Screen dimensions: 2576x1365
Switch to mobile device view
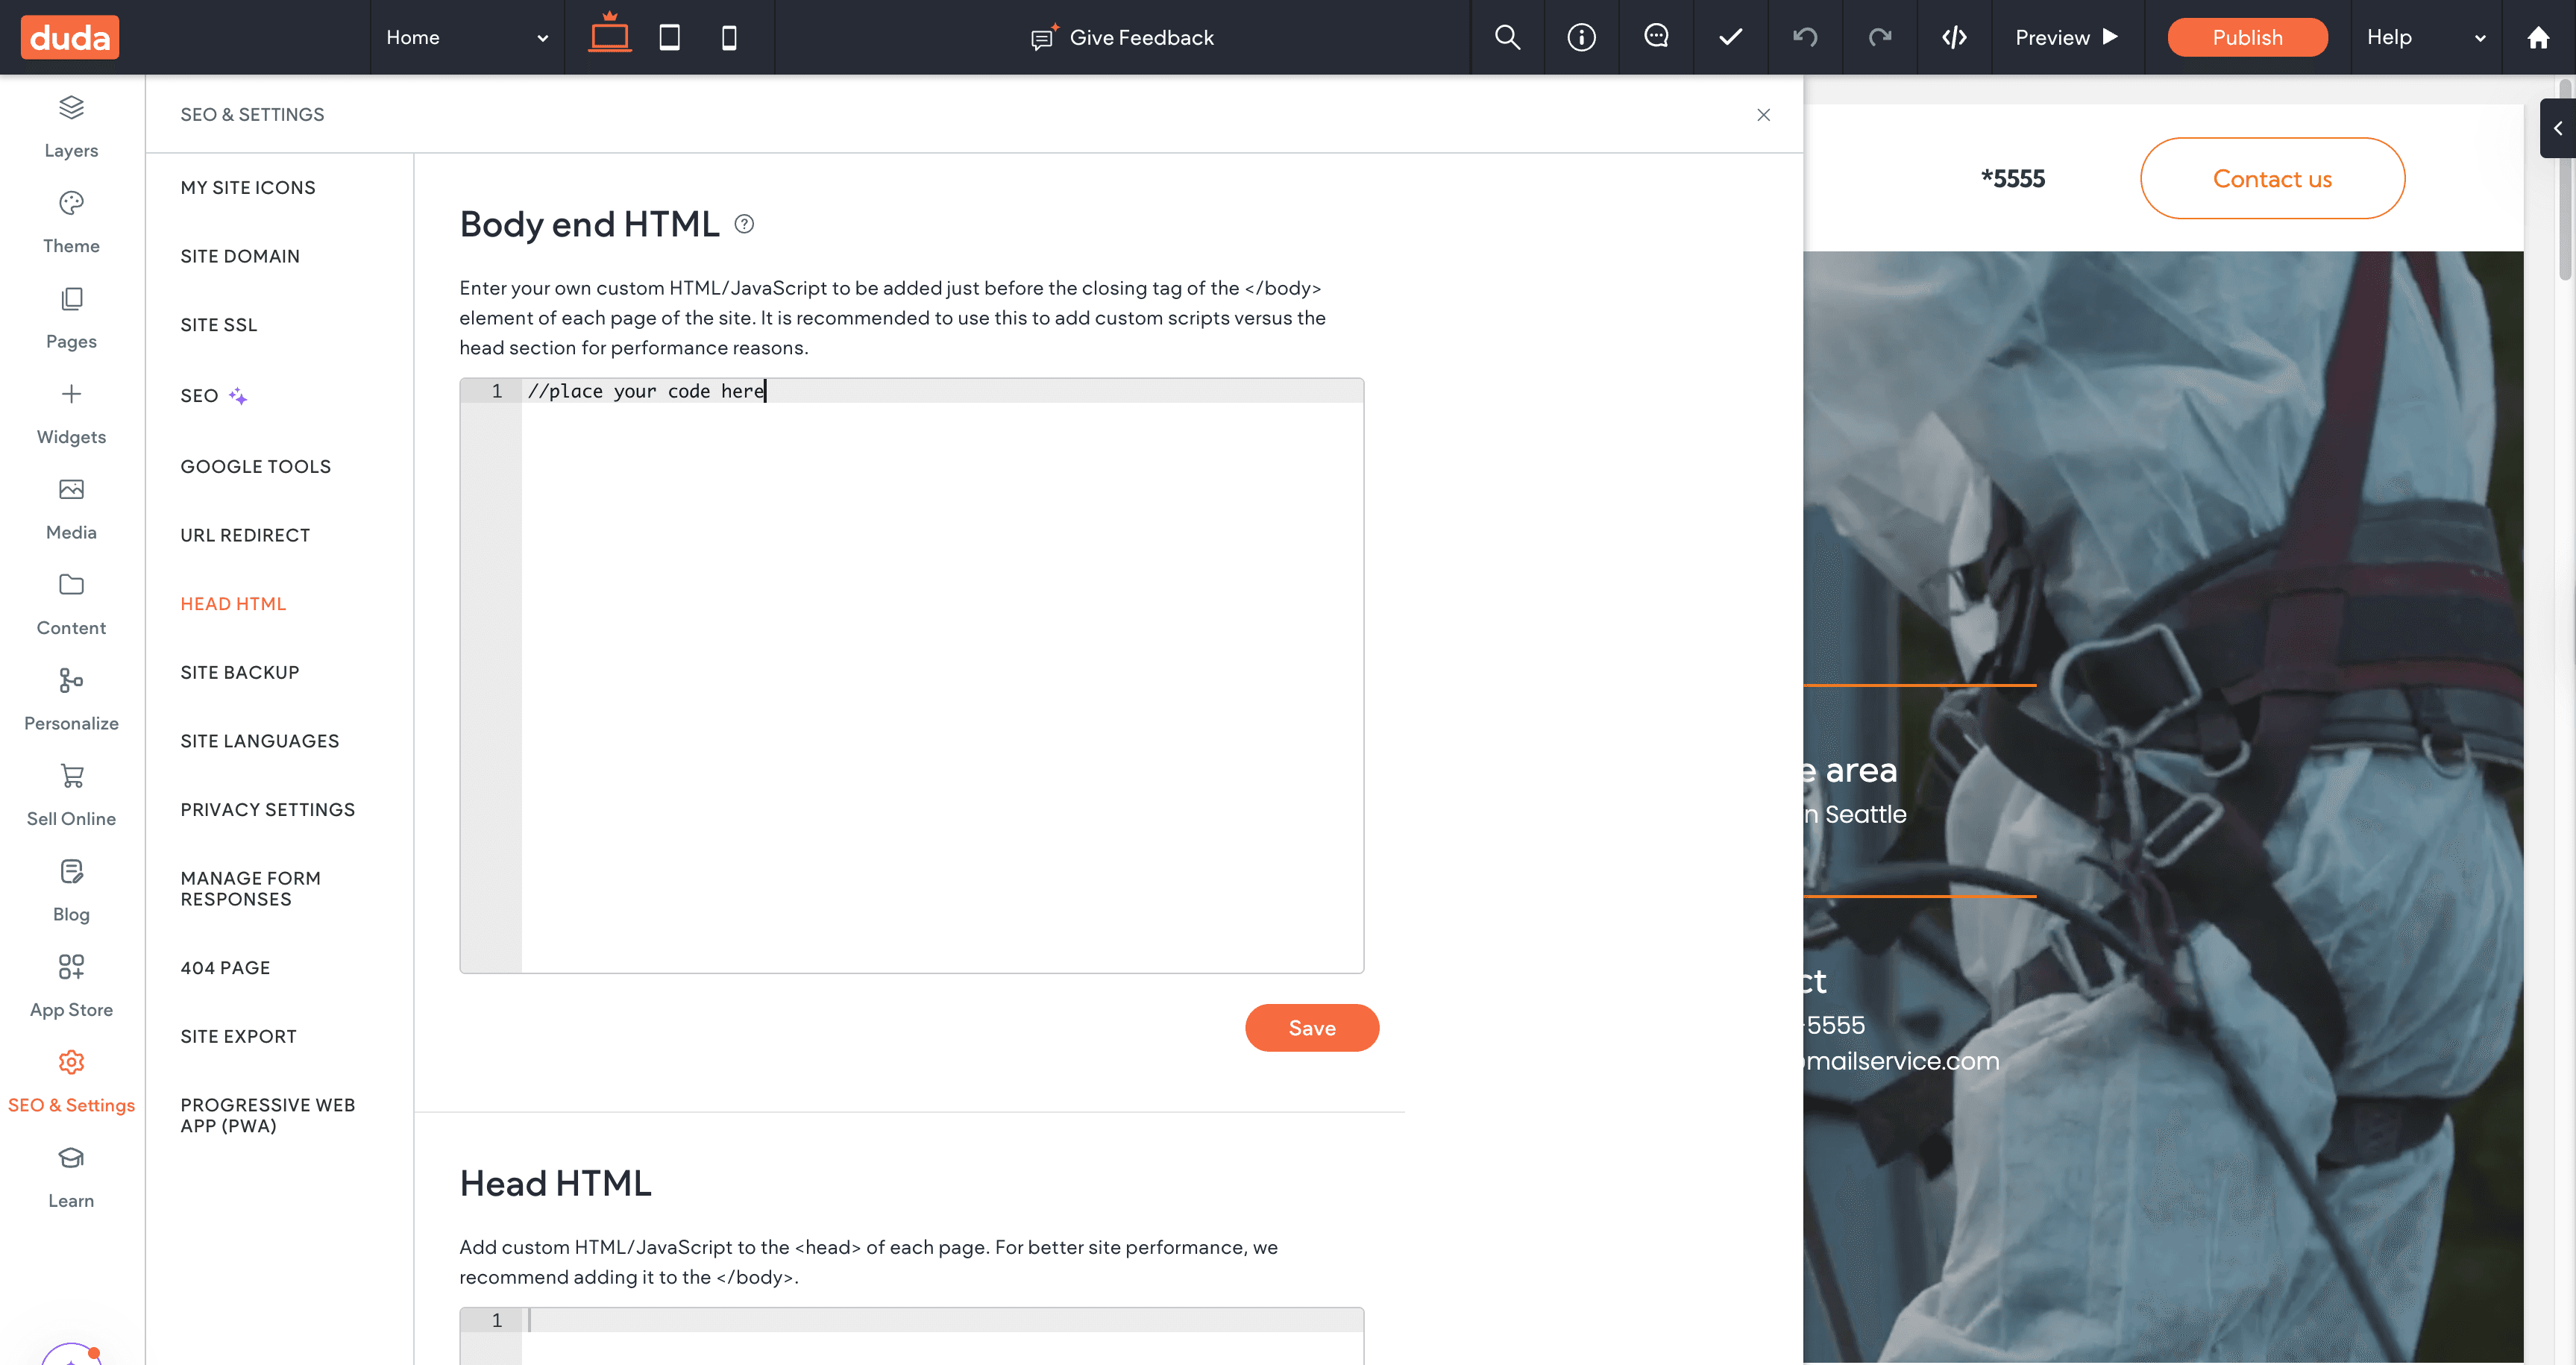click(x=729, y=37)
